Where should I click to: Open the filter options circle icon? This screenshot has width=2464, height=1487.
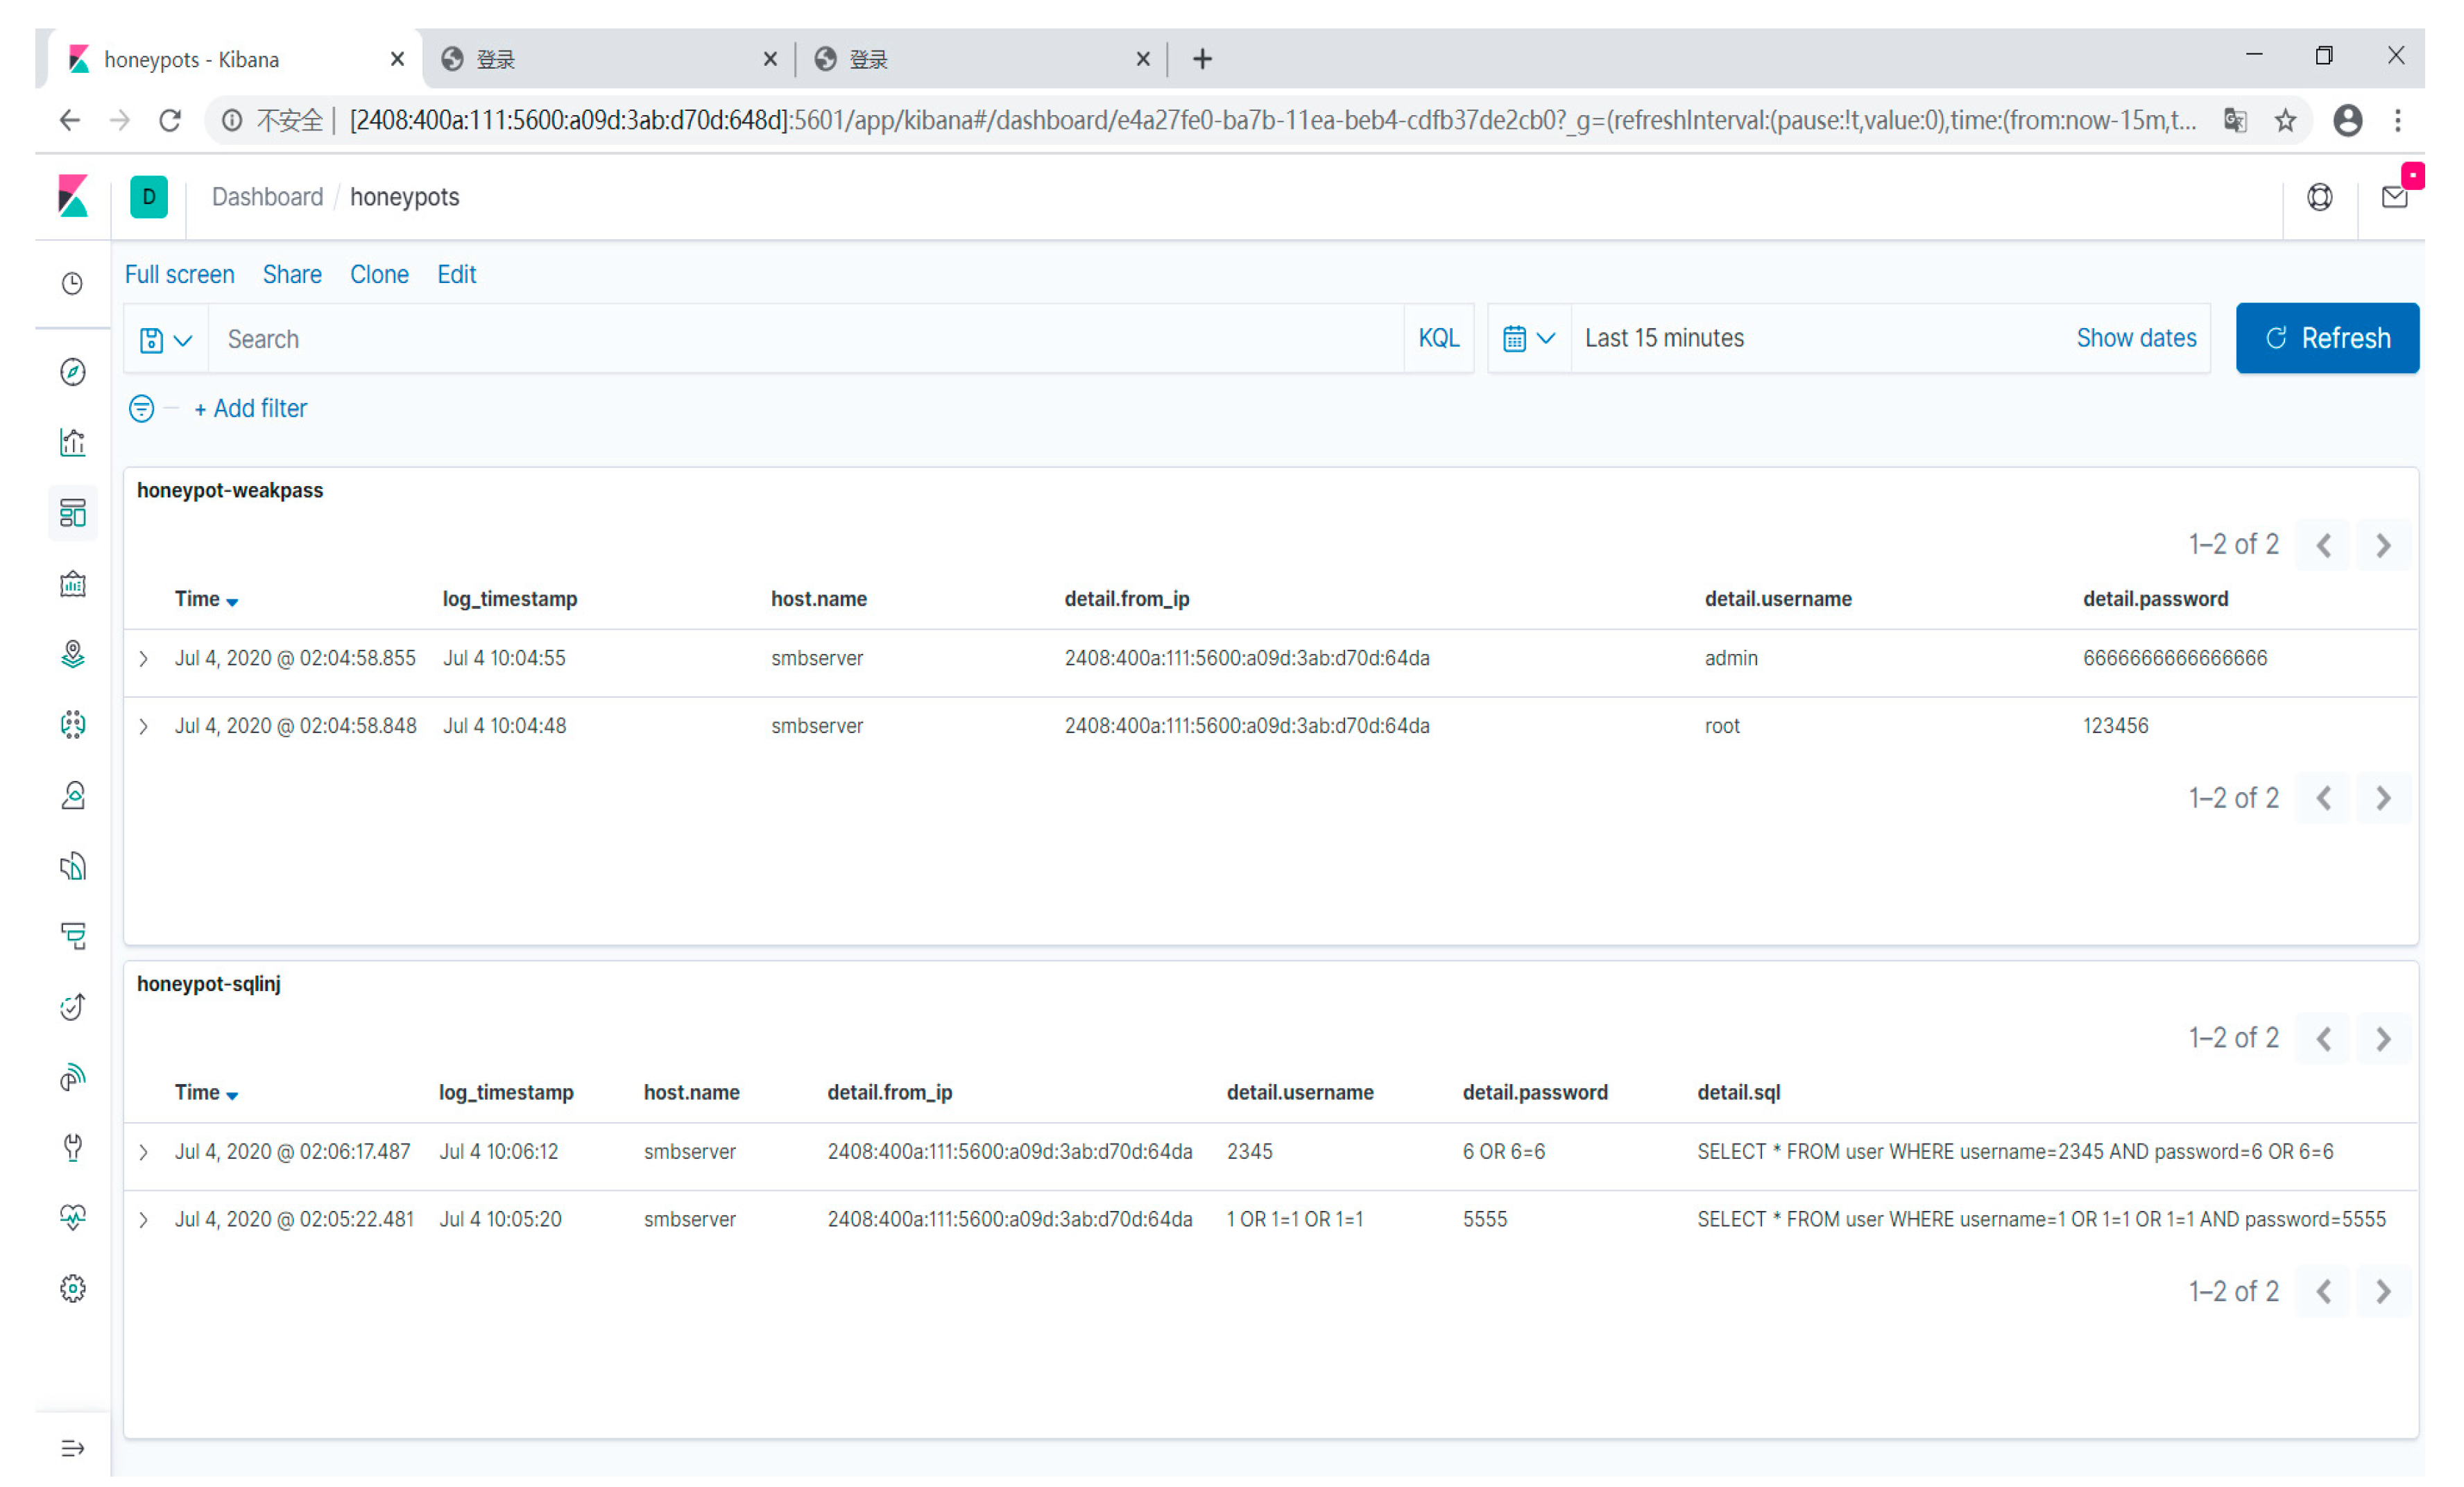pyautogui.click(x=141, y=408)
